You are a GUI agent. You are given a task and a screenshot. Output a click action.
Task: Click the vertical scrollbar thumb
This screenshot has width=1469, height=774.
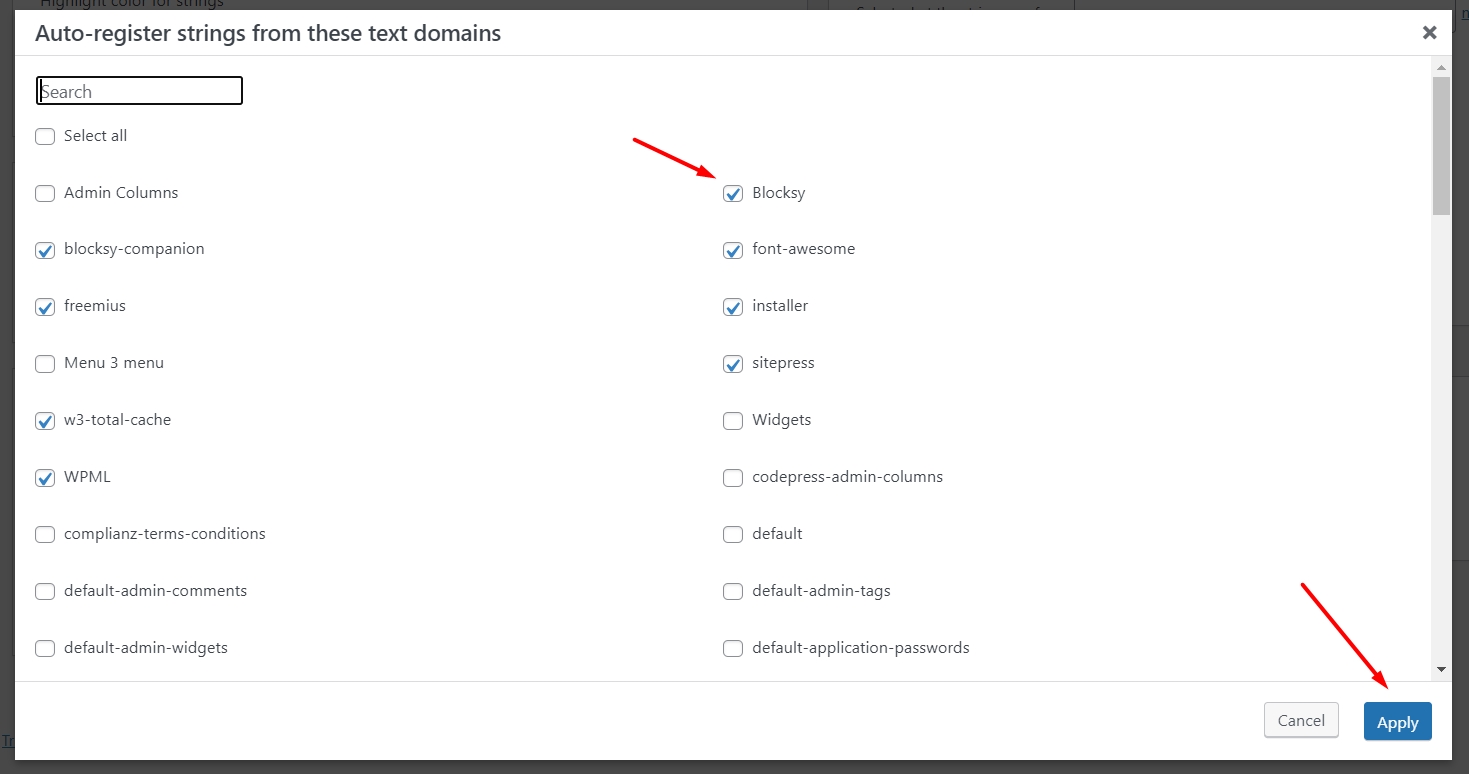[1441, 146]
